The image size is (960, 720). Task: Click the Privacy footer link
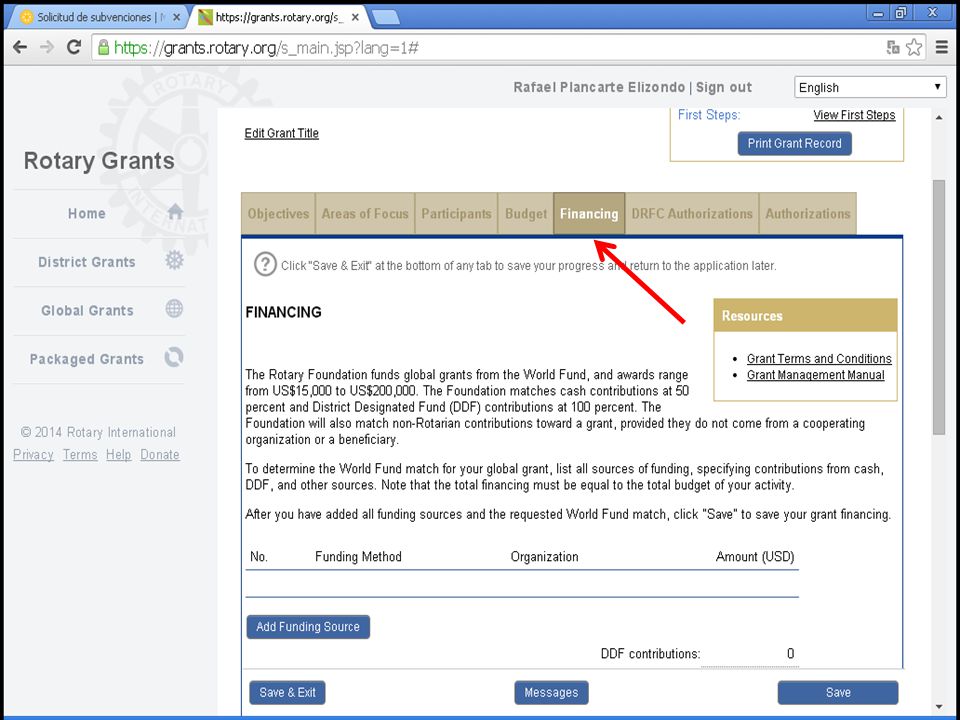33,455
